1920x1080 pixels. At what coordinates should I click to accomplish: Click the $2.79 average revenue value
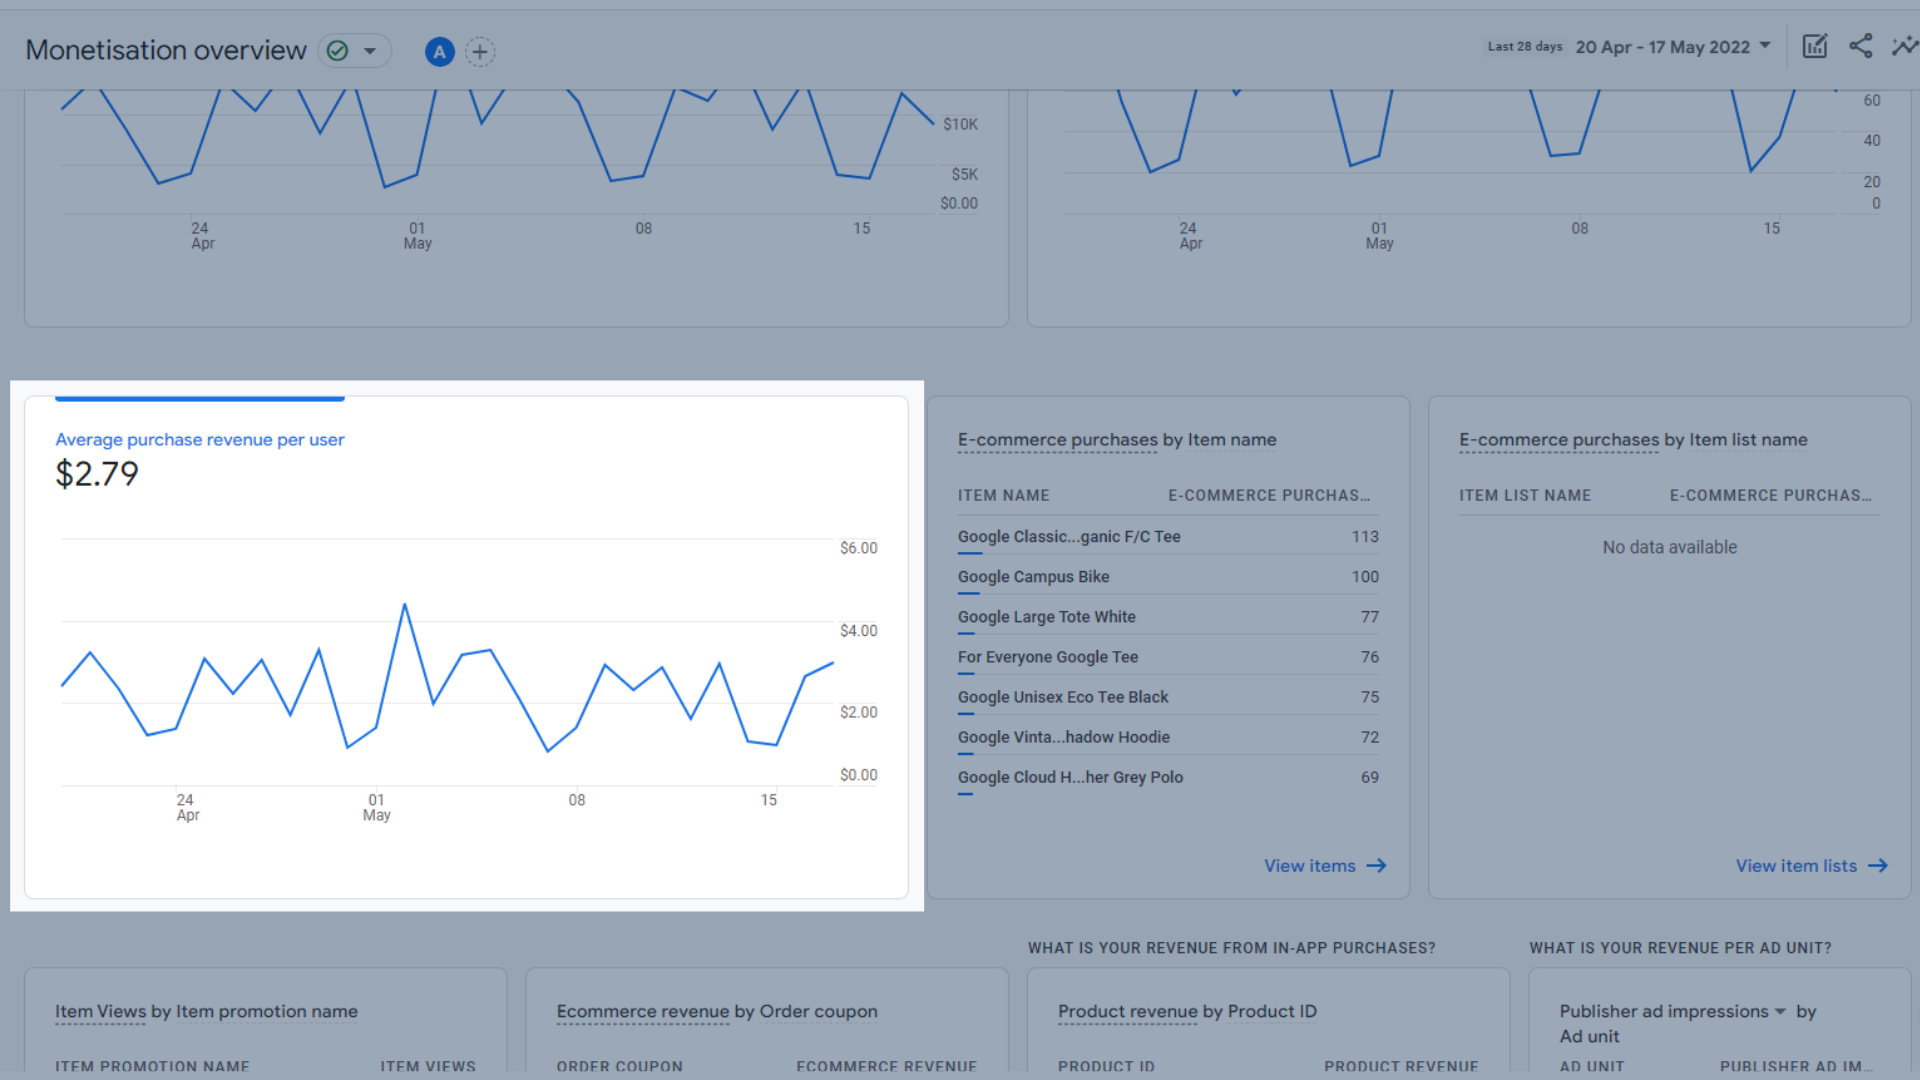97,474
